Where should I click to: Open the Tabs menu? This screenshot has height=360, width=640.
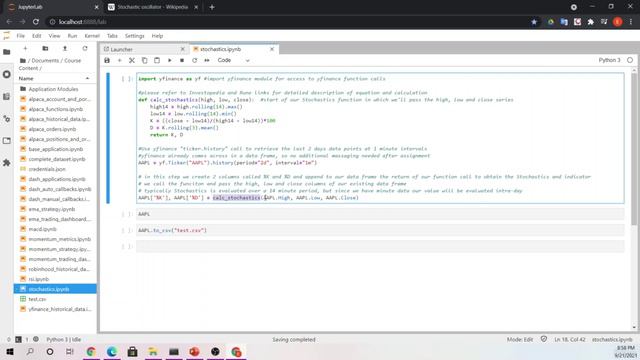112,36
